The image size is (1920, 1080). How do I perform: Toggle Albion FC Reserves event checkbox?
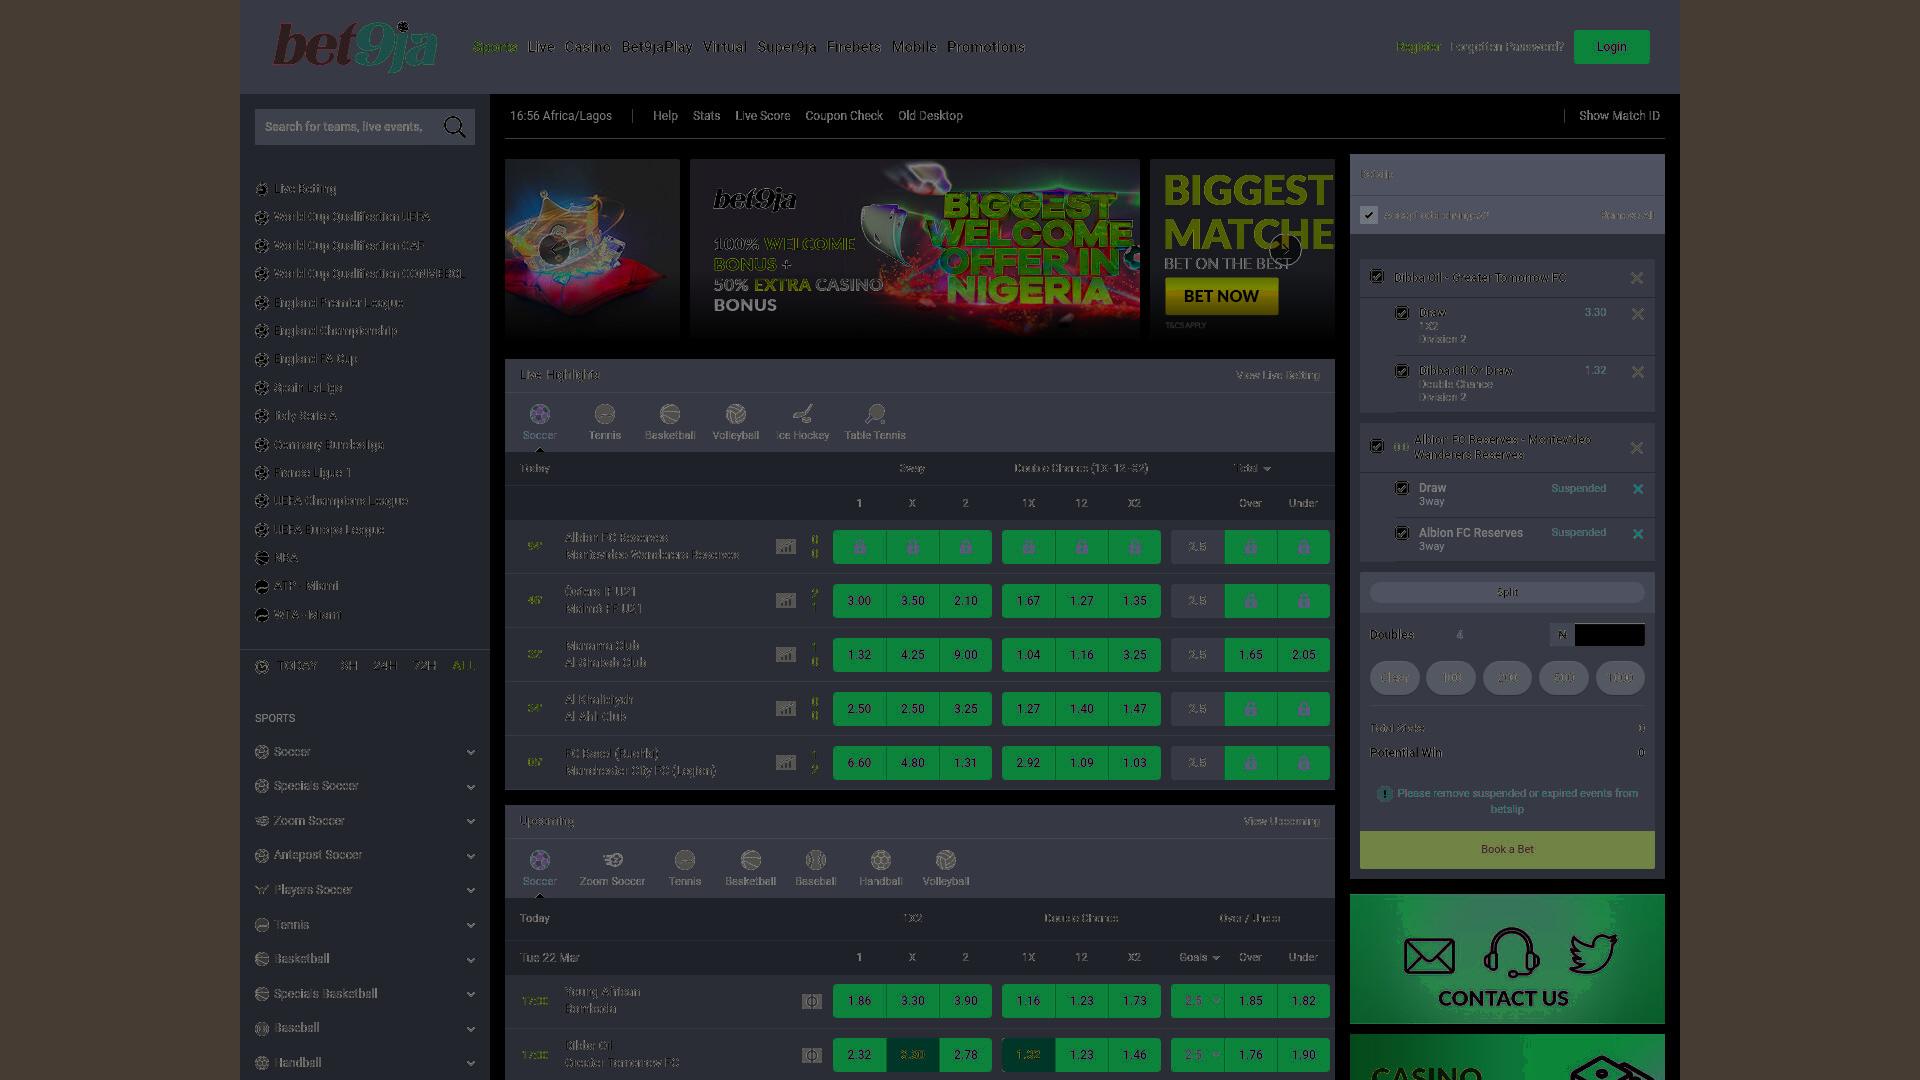point(1377,446)
